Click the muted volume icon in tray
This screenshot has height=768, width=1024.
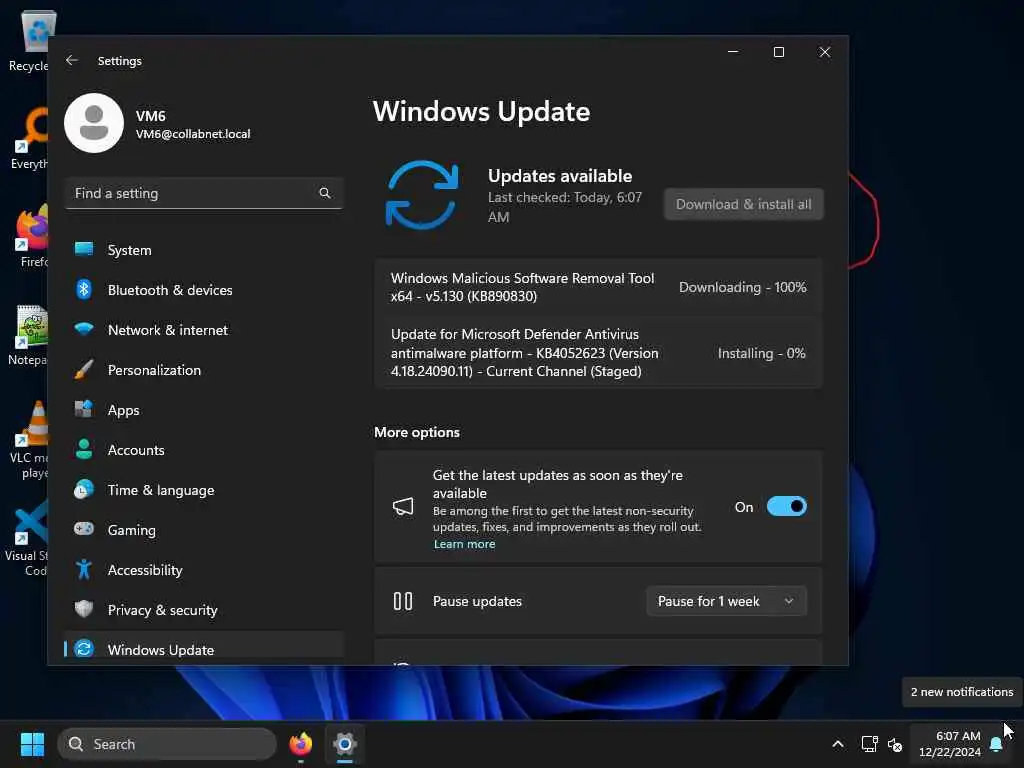895,744
